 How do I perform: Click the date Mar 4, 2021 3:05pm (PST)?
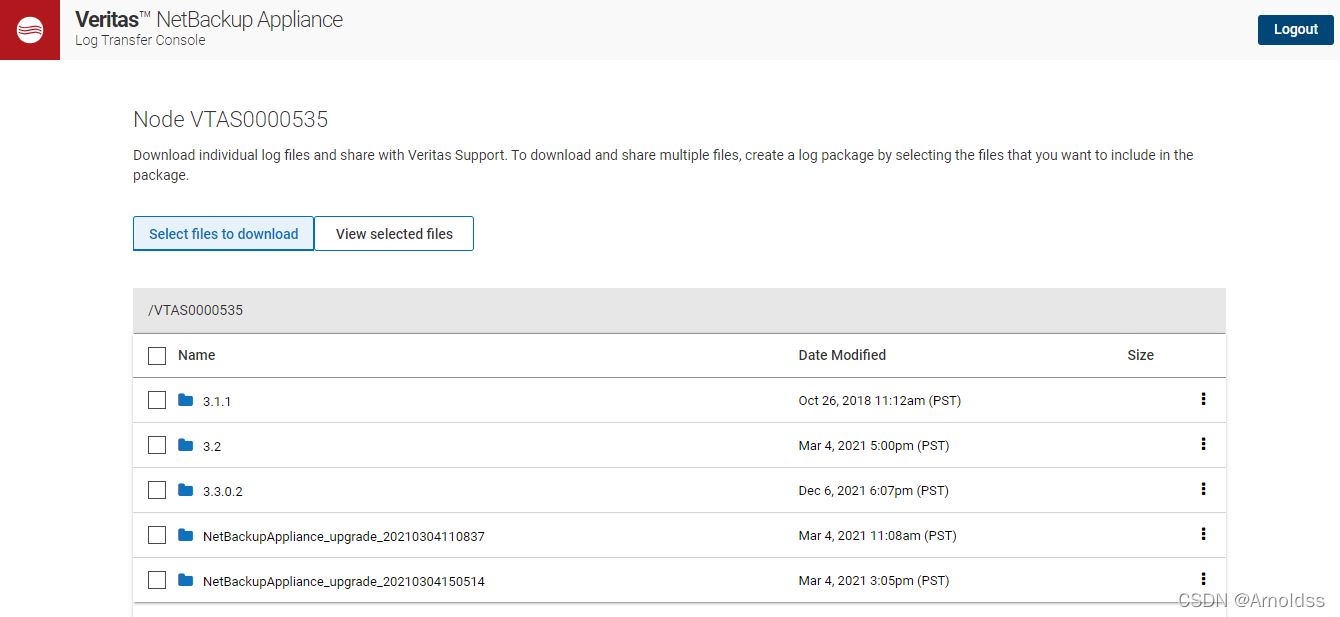click(874, 581)
